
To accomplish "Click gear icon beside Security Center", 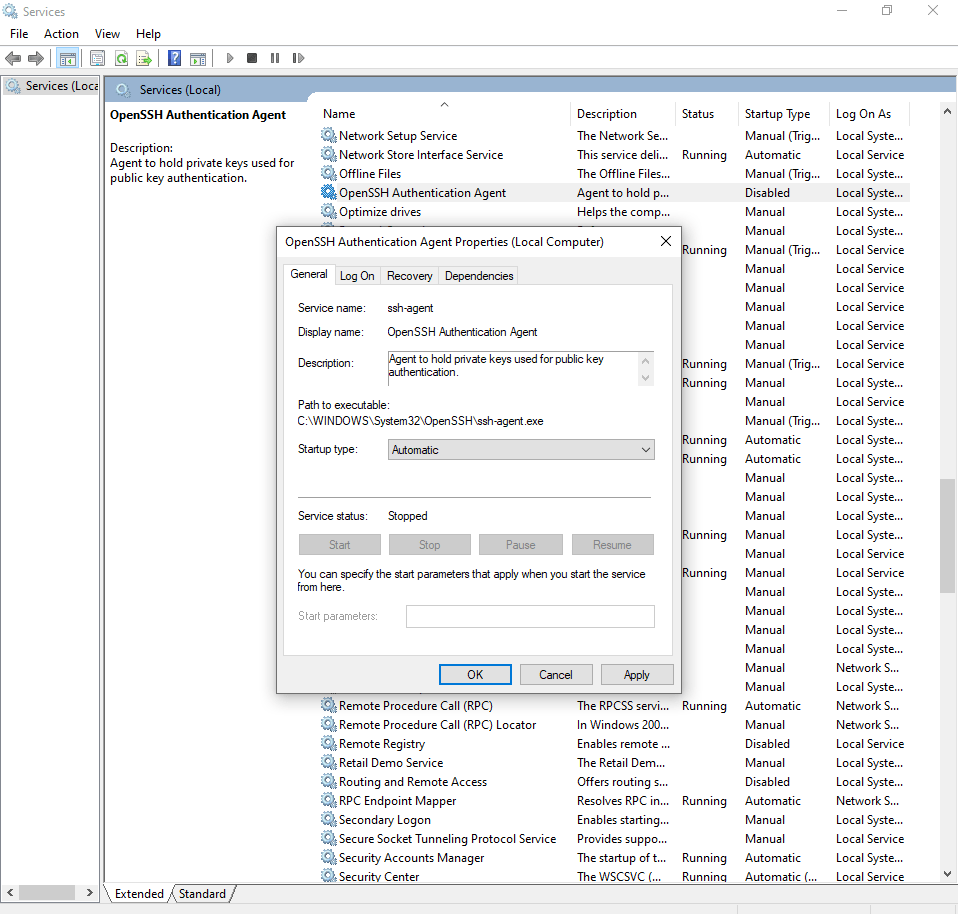I will coord(329,876).
